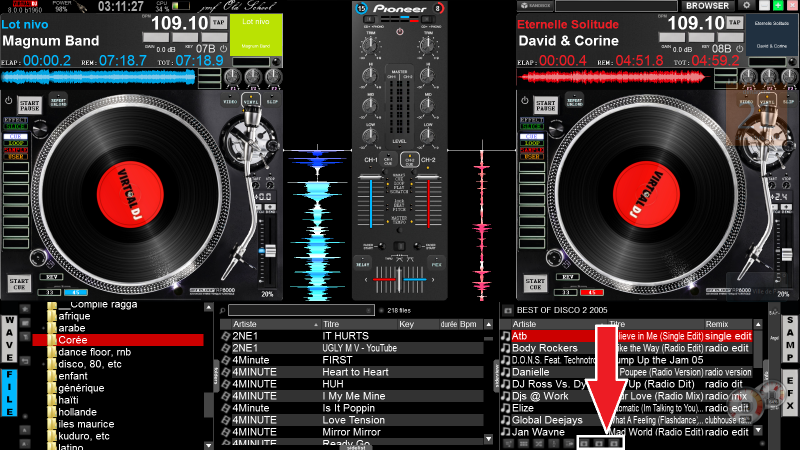
Task: Click left deck pitch slider
Action: click(x=269, y=250)
